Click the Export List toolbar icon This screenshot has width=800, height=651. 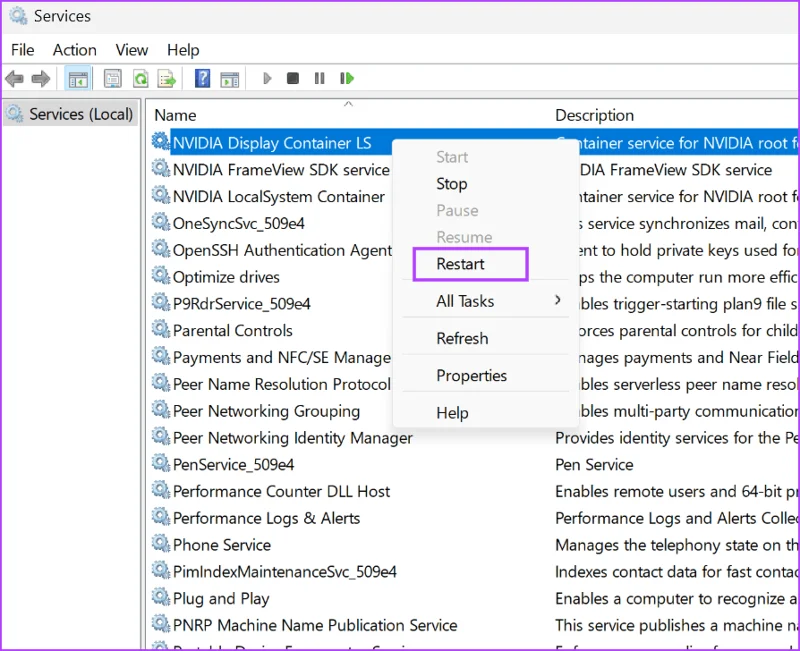coord(166,79)
